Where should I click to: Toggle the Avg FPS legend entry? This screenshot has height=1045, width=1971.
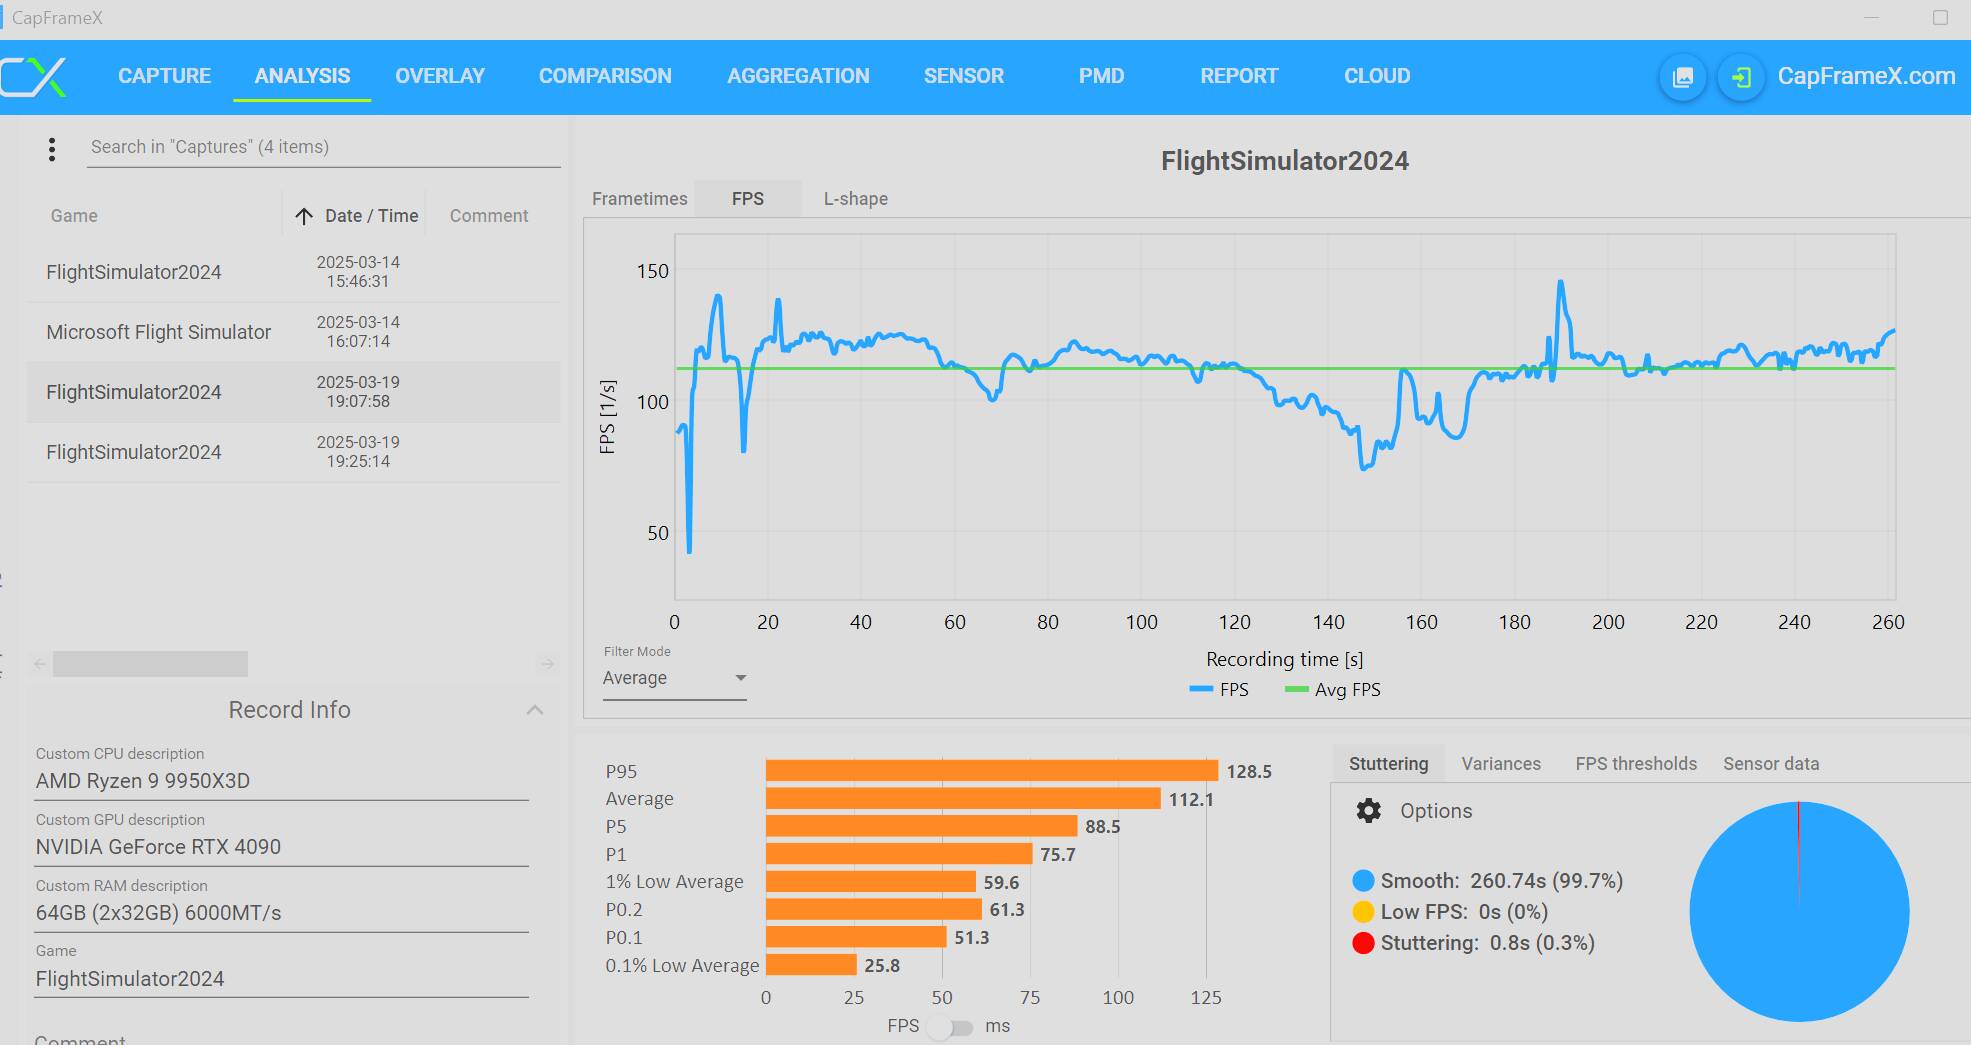1333,690
